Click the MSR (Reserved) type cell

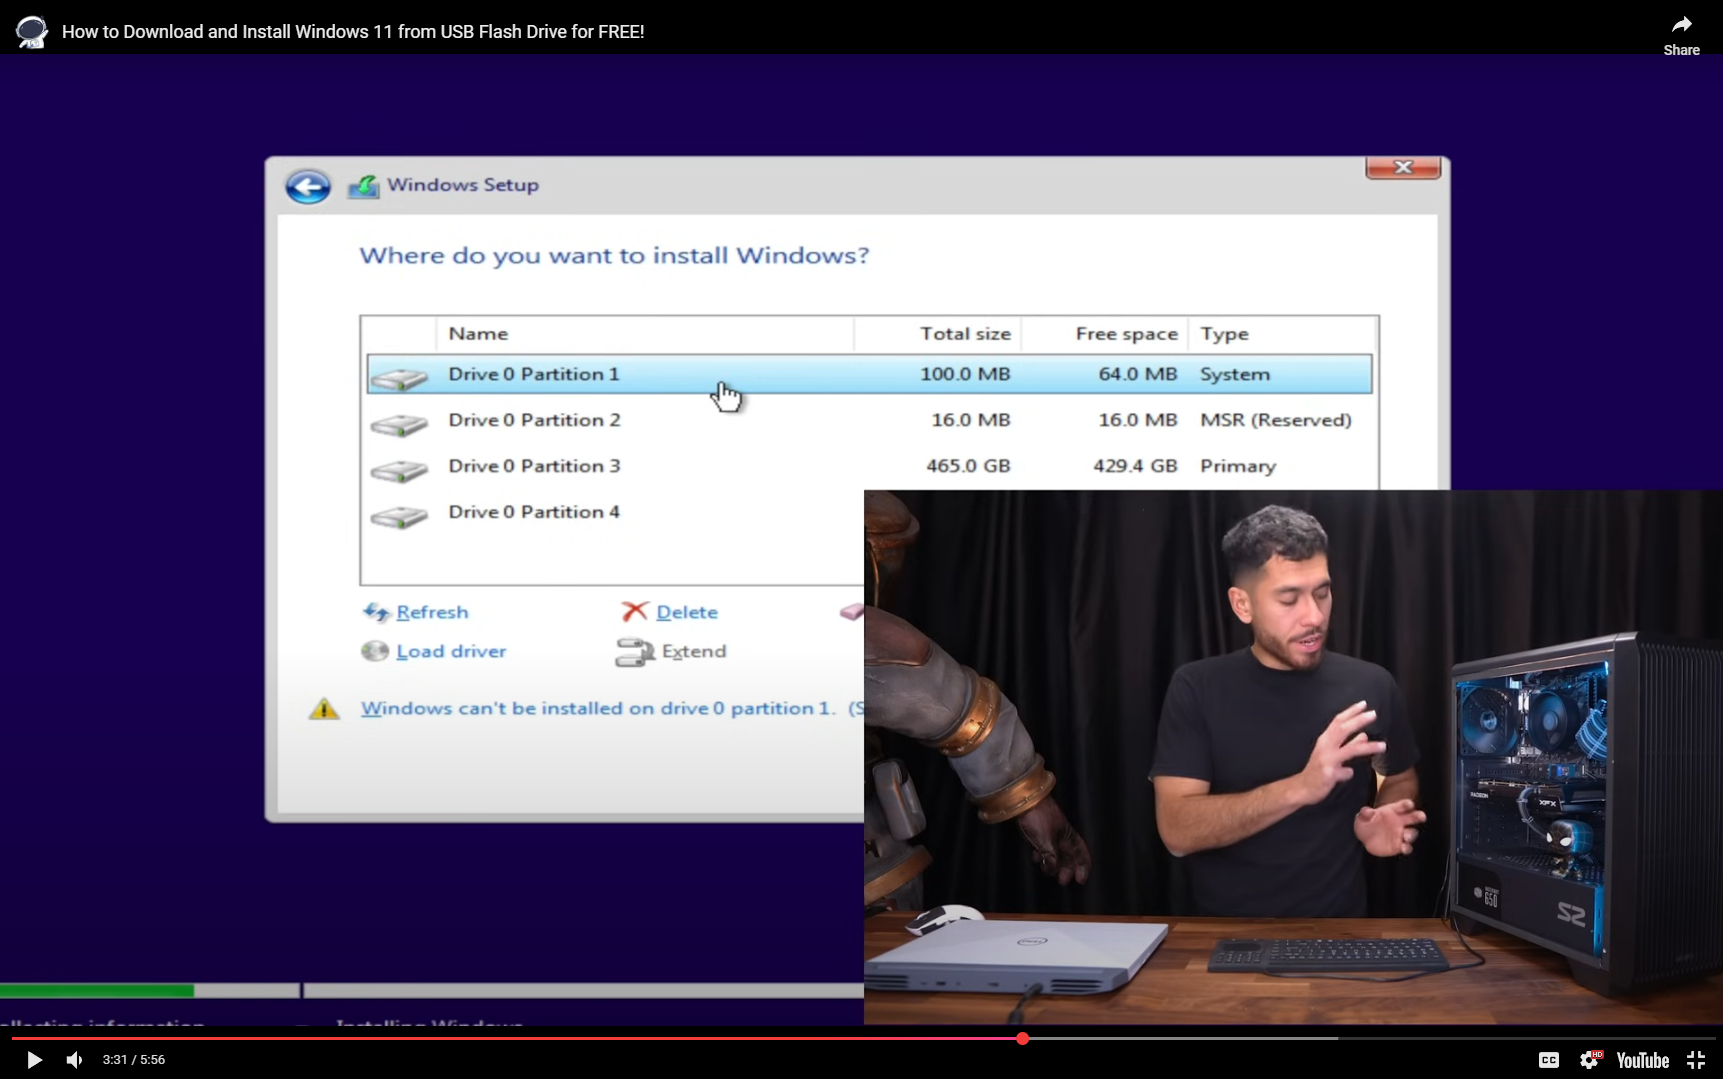point(1276,420)
